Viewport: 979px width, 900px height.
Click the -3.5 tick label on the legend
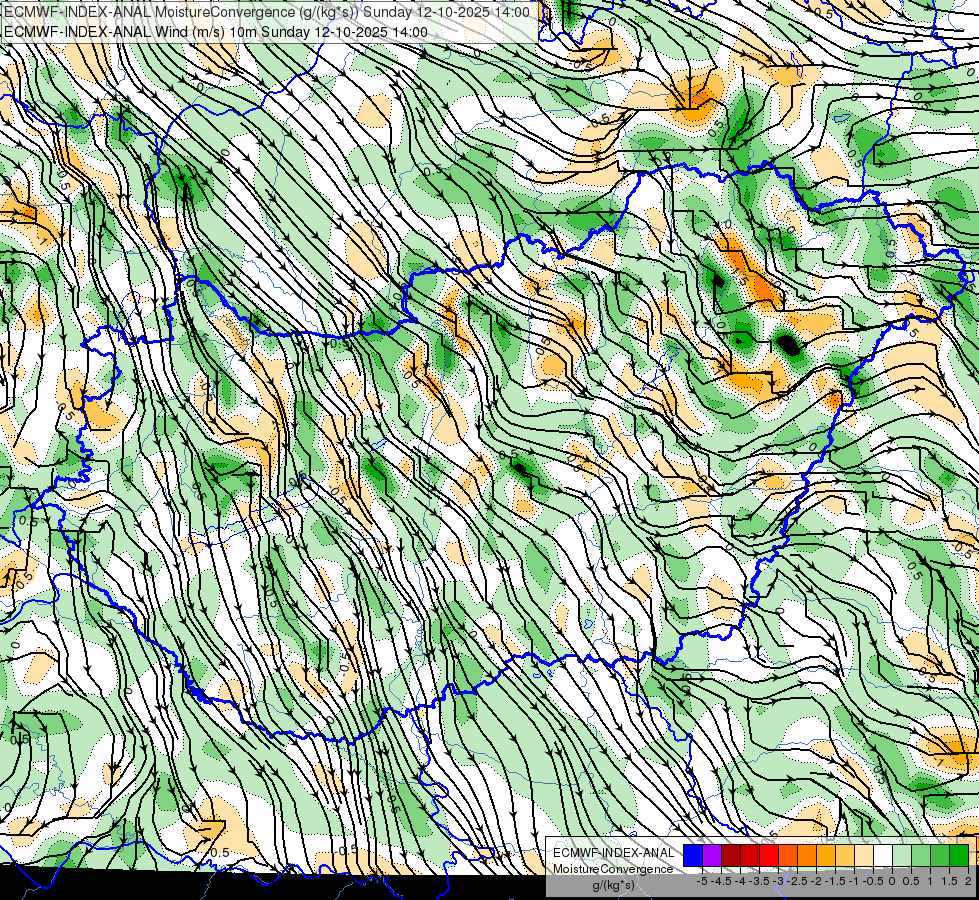point(760,881)
